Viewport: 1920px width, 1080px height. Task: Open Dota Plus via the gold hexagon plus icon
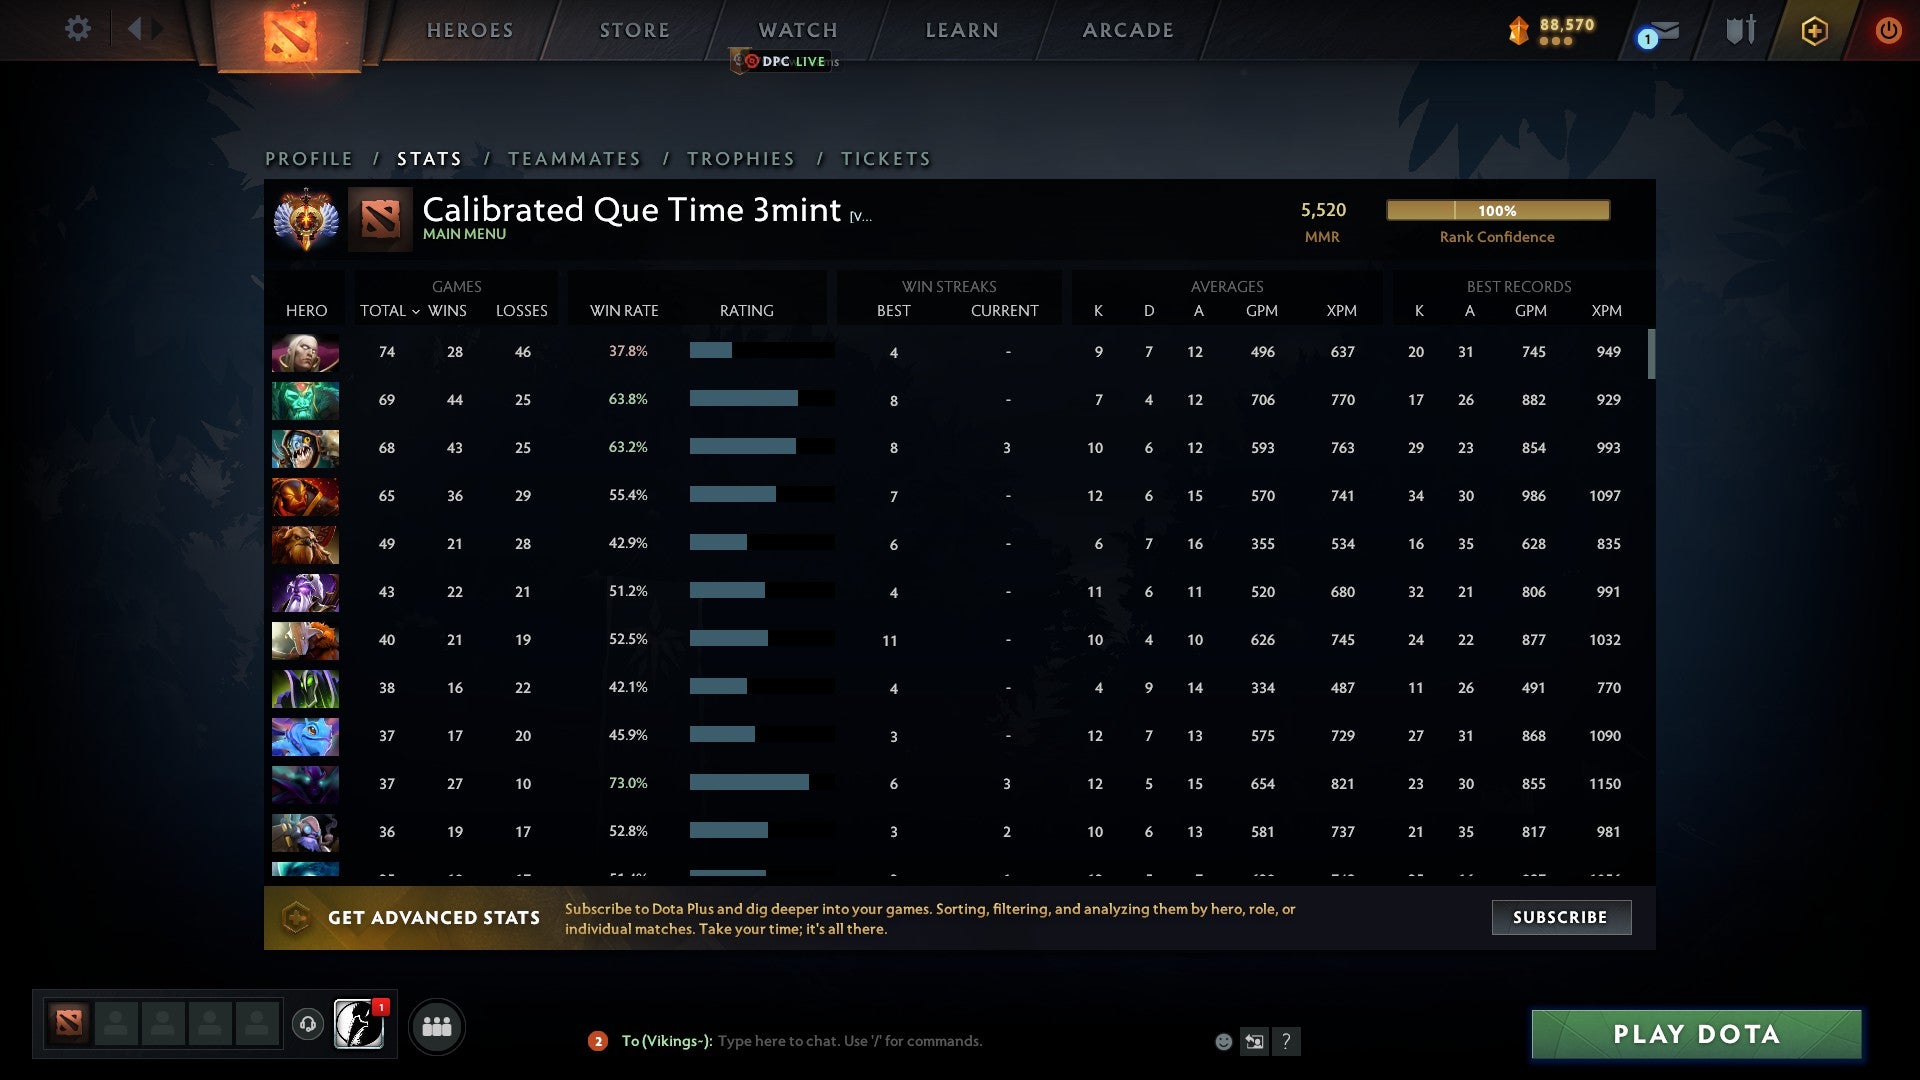point(1814,30)
